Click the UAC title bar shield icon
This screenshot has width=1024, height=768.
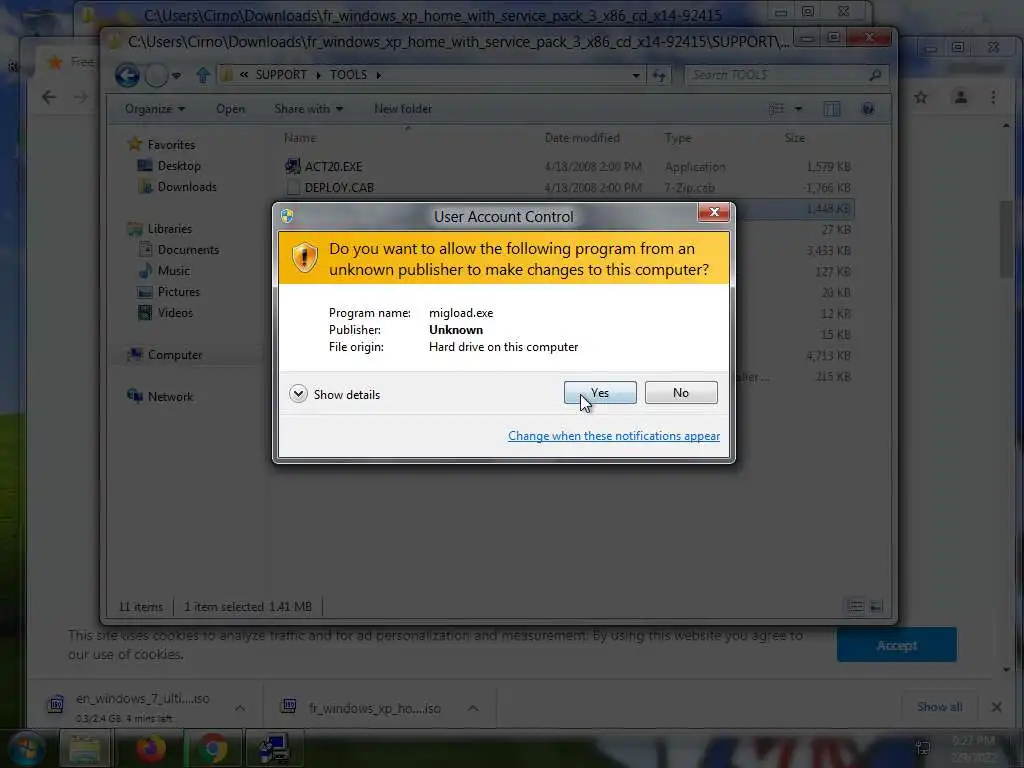point(287,216)
